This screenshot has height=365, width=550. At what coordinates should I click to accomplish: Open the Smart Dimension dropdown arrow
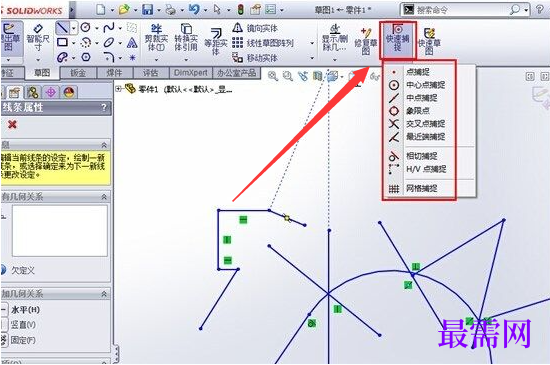coord(38,59)
